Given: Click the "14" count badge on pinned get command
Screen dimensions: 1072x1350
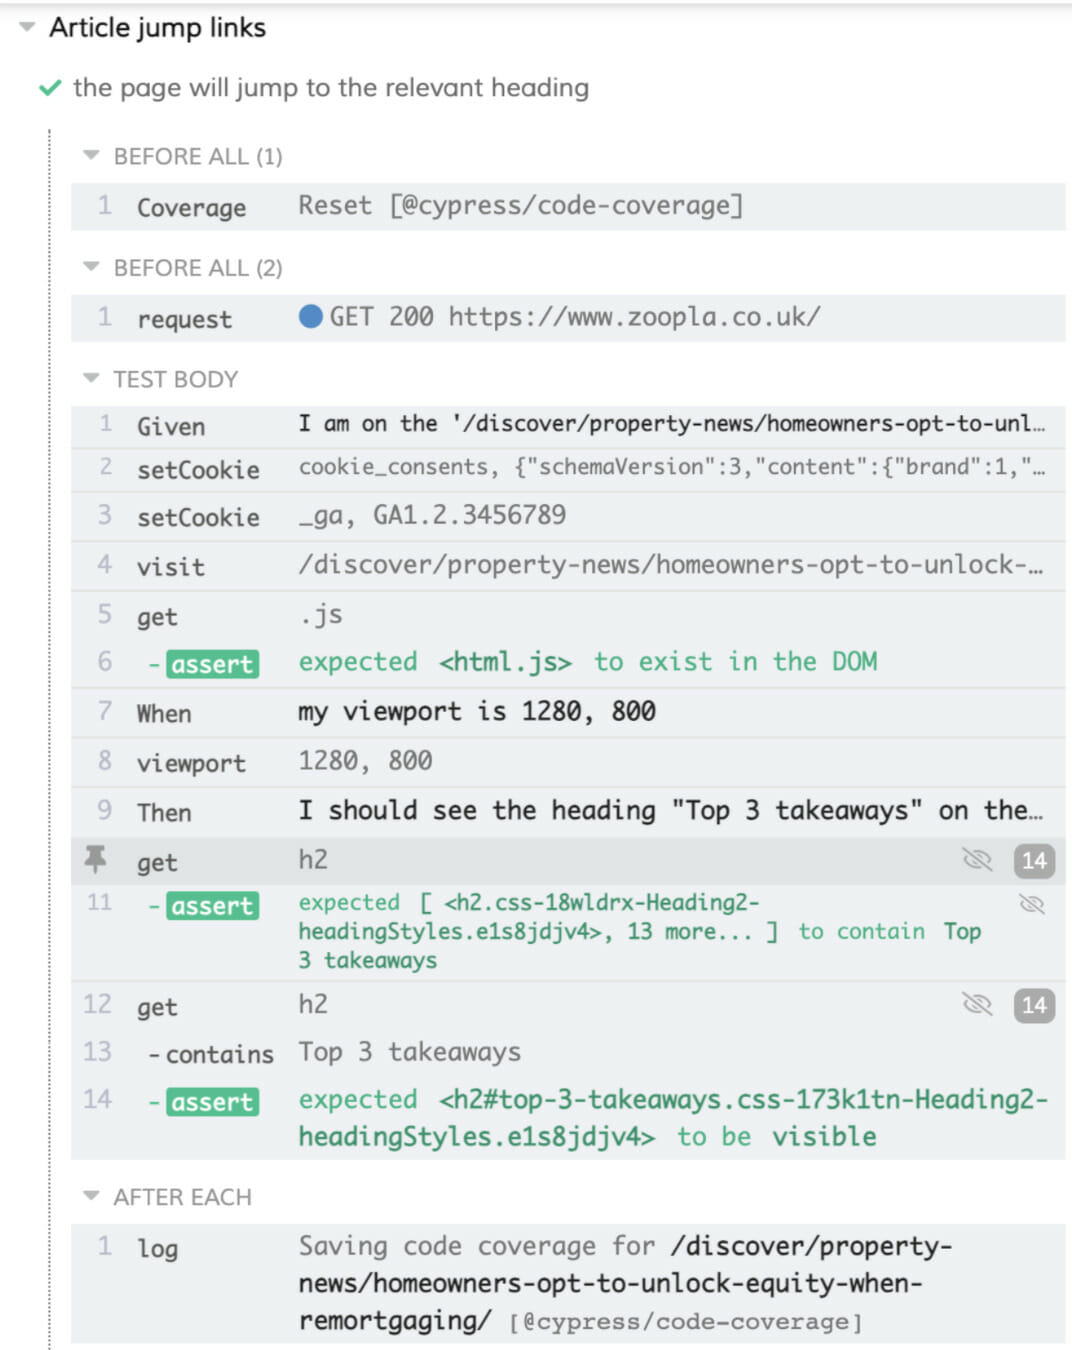Looking at the screenshot, I should [x=1035, y=860].
